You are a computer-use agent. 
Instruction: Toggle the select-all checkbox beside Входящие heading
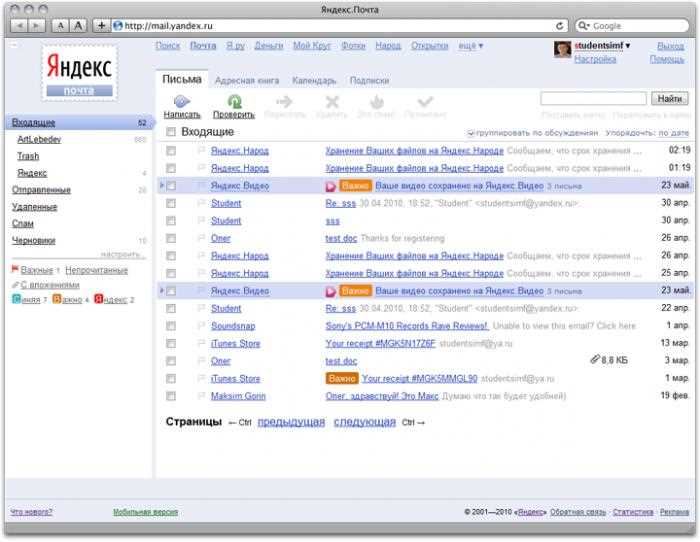tap(171, 132)
